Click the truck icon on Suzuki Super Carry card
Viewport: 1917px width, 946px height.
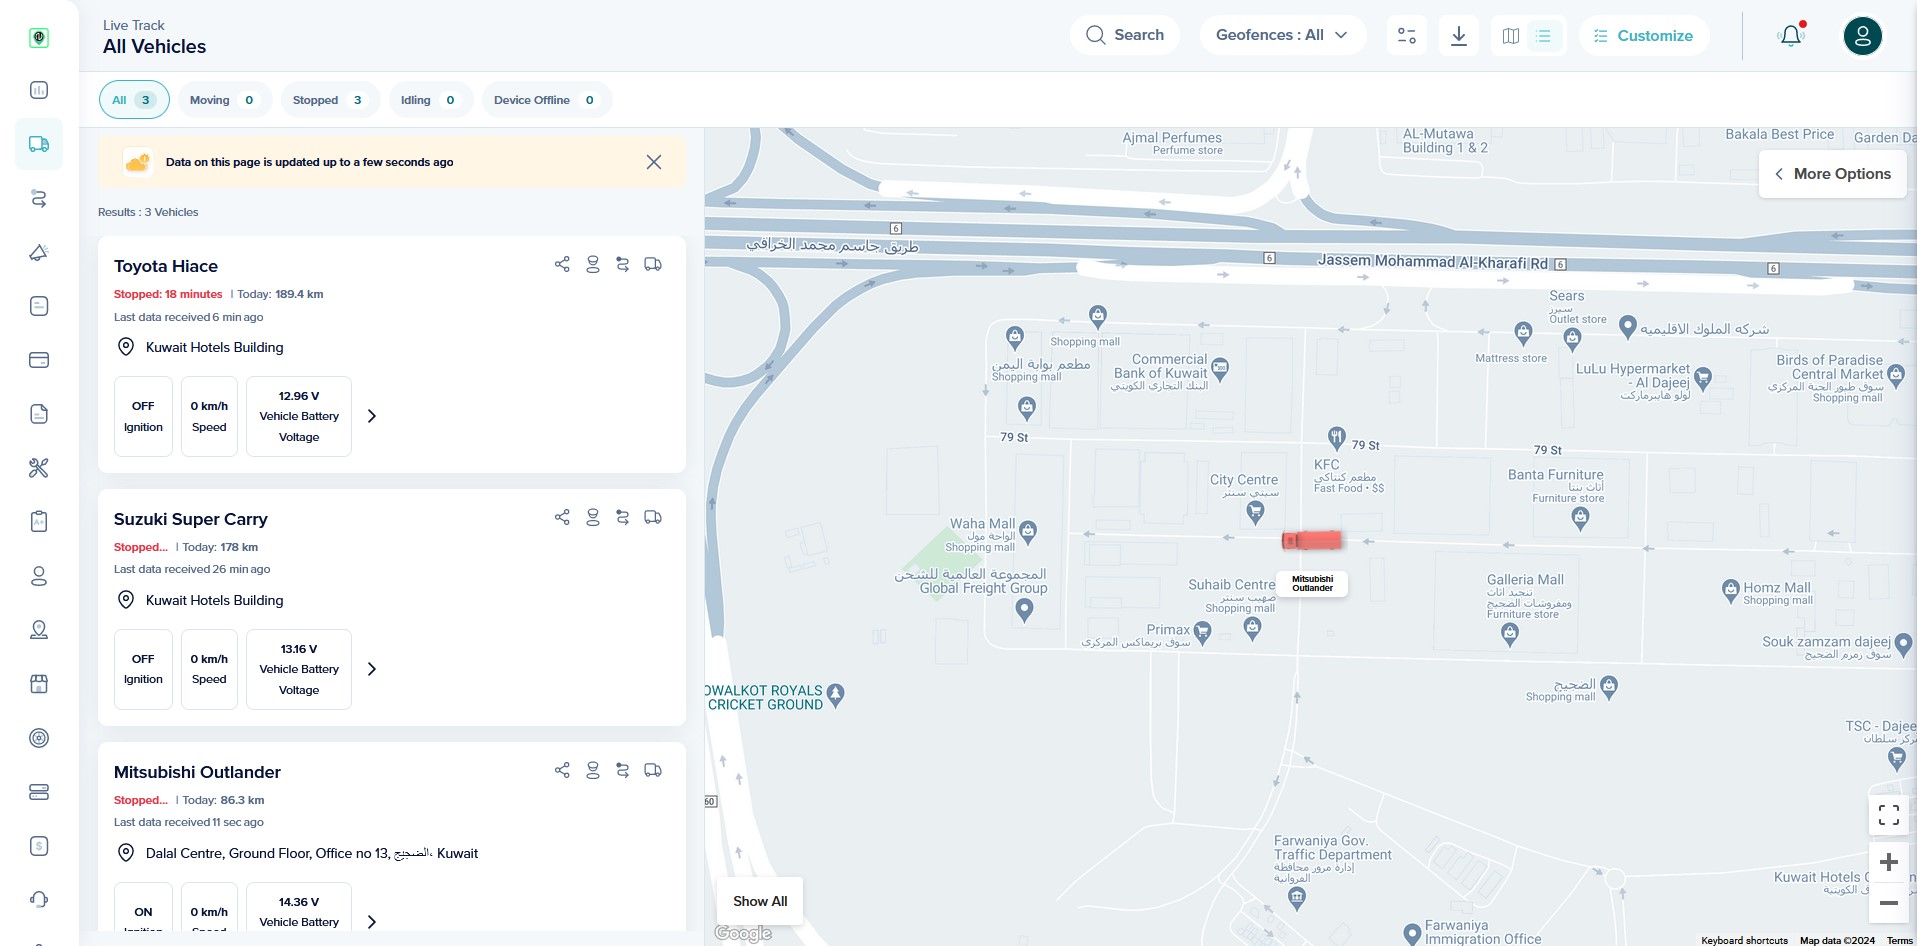pyautogui.click(x=653, y=517)
